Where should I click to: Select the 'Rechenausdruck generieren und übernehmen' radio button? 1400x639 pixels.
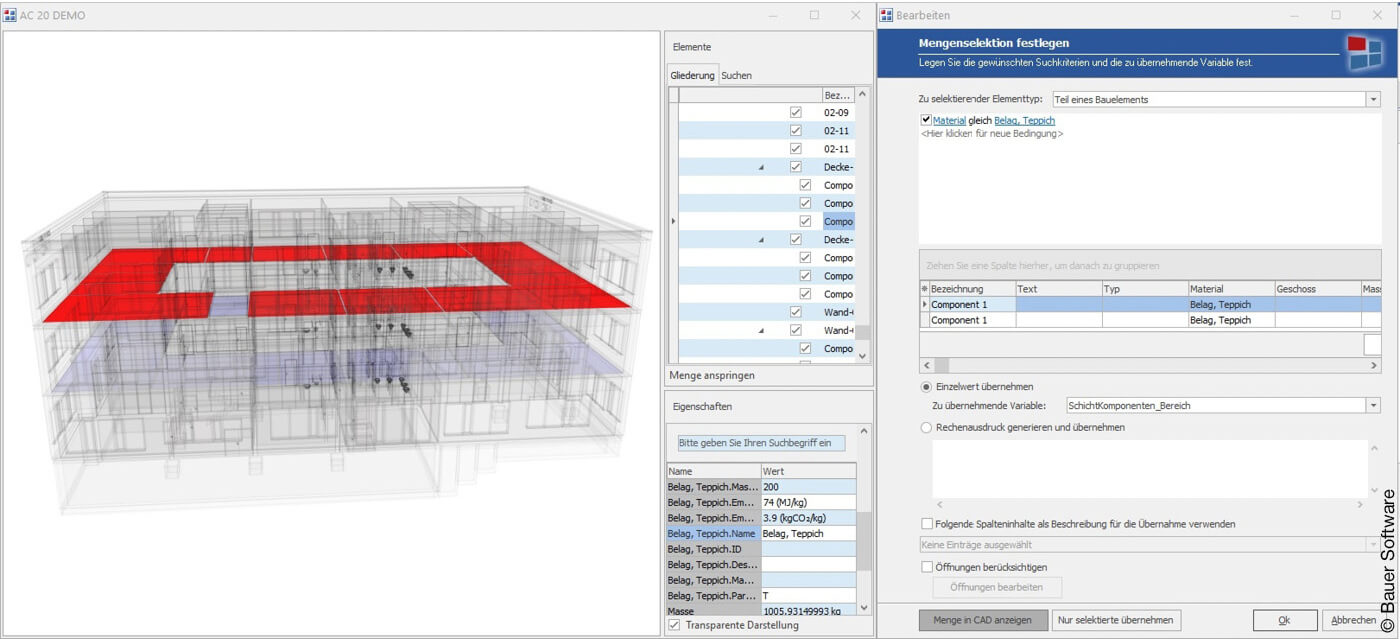click(925, 427)
